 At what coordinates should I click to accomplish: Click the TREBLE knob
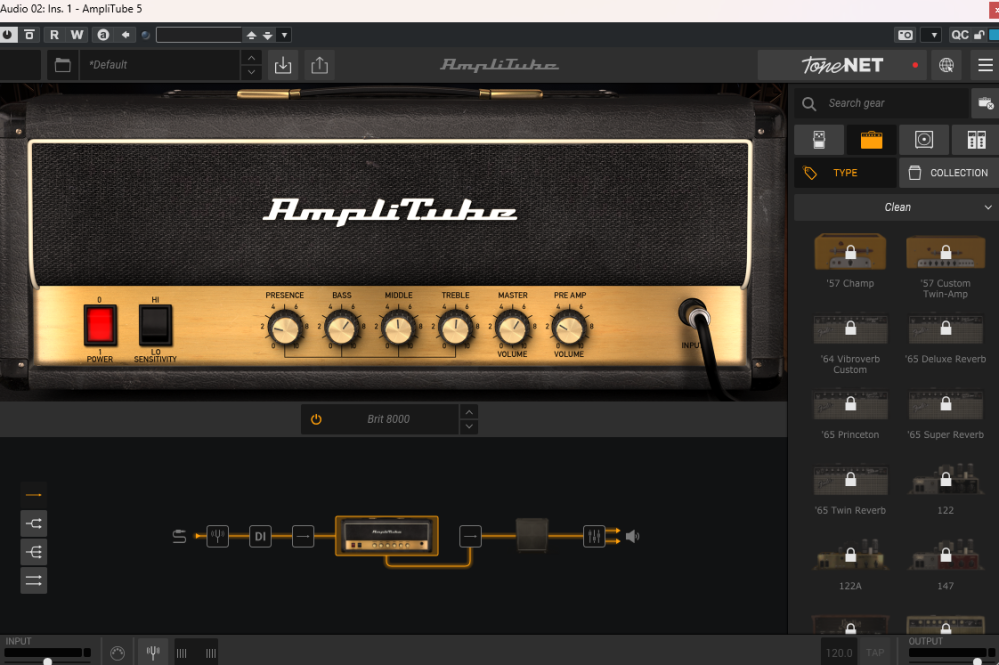tap(456, 329)
